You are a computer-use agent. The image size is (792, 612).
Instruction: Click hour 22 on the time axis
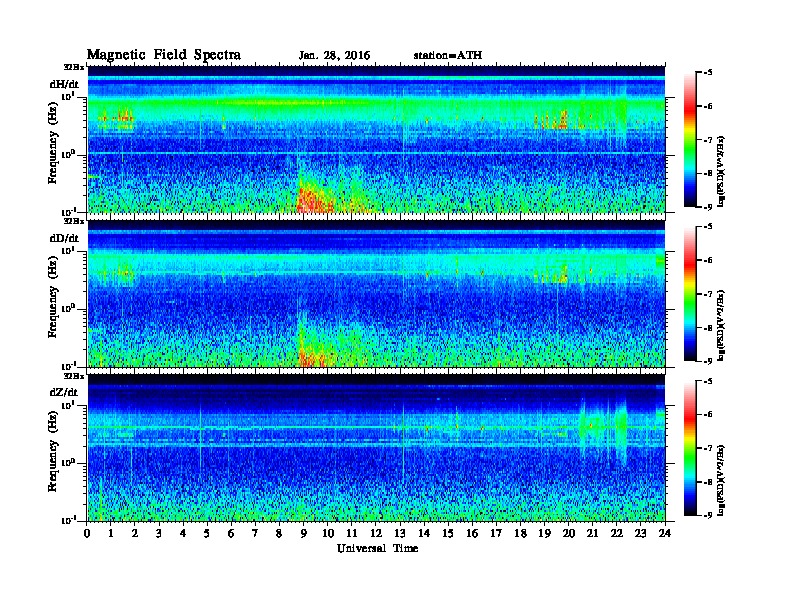[x=617, y=534]
